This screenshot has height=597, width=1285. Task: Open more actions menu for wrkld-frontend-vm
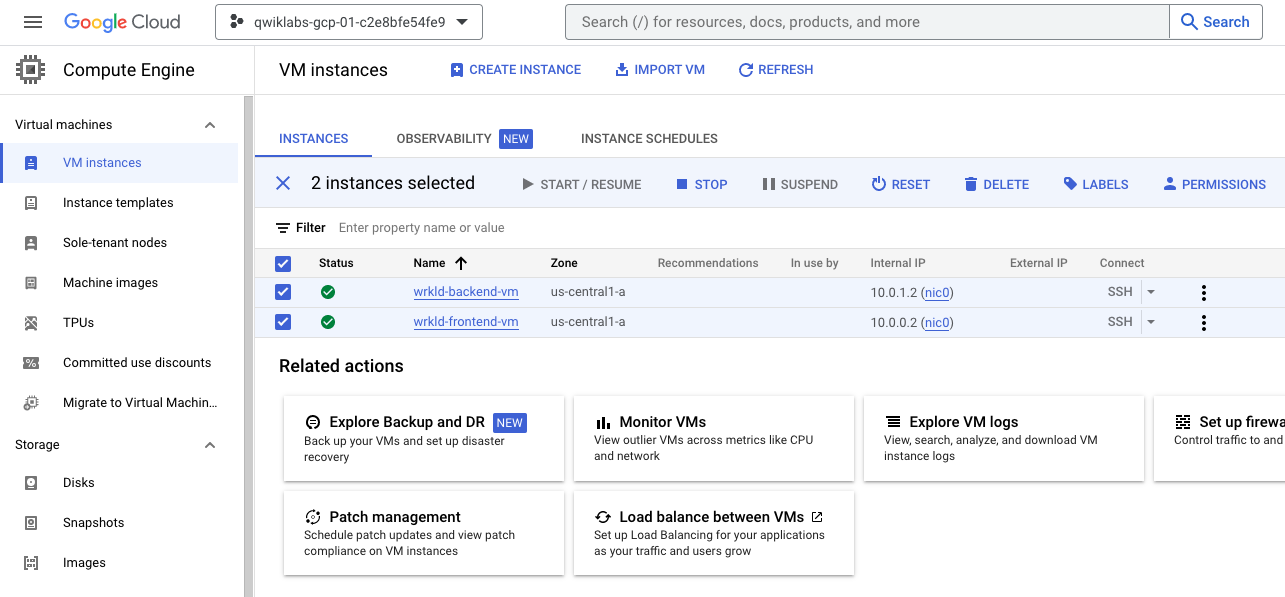coord(1204,323)
